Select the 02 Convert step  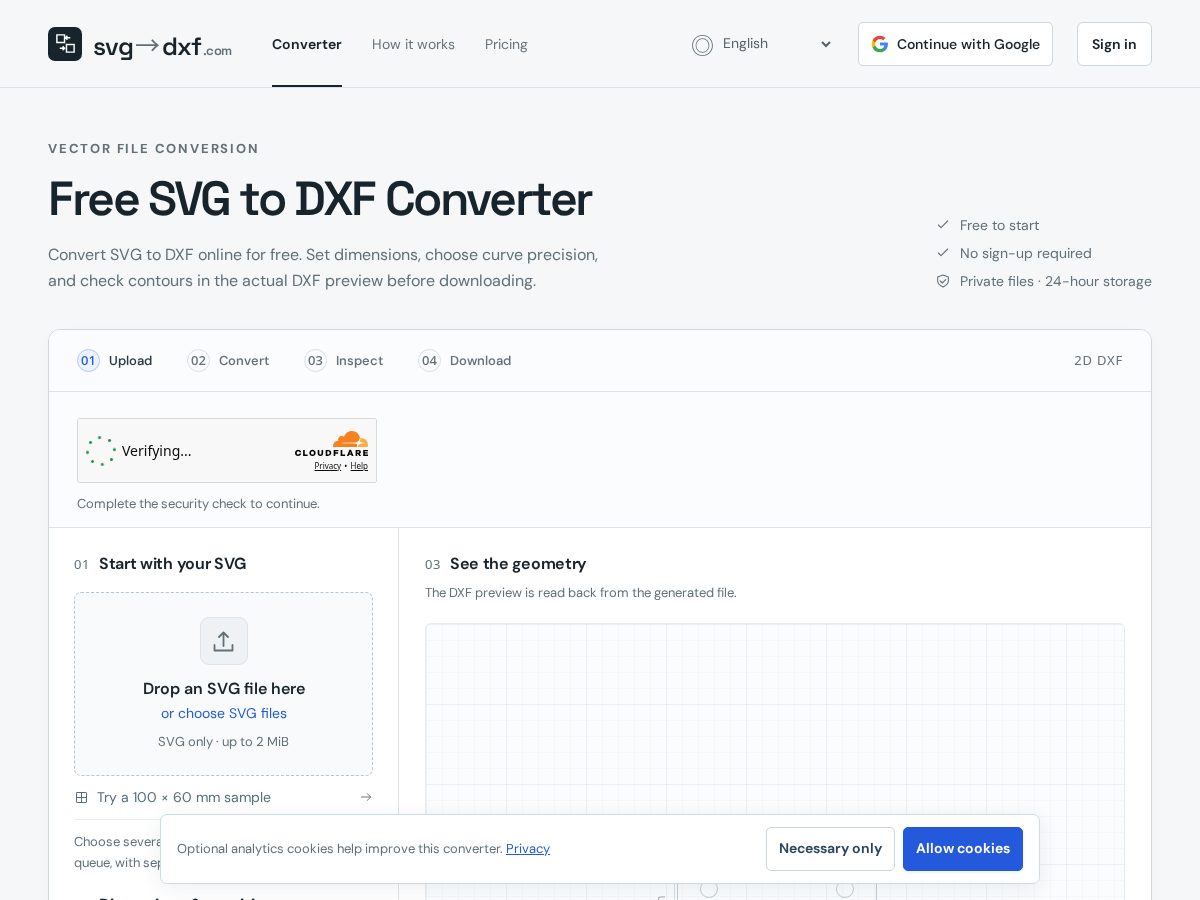[228, 360]
